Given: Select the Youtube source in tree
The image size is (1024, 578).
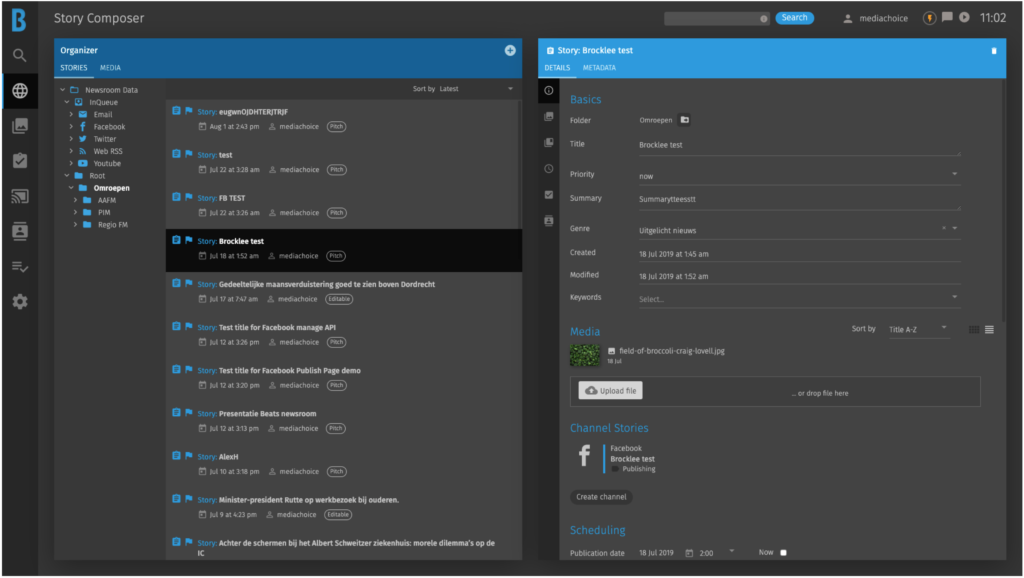Looking at the screenshot, I should tap(107, 164).
